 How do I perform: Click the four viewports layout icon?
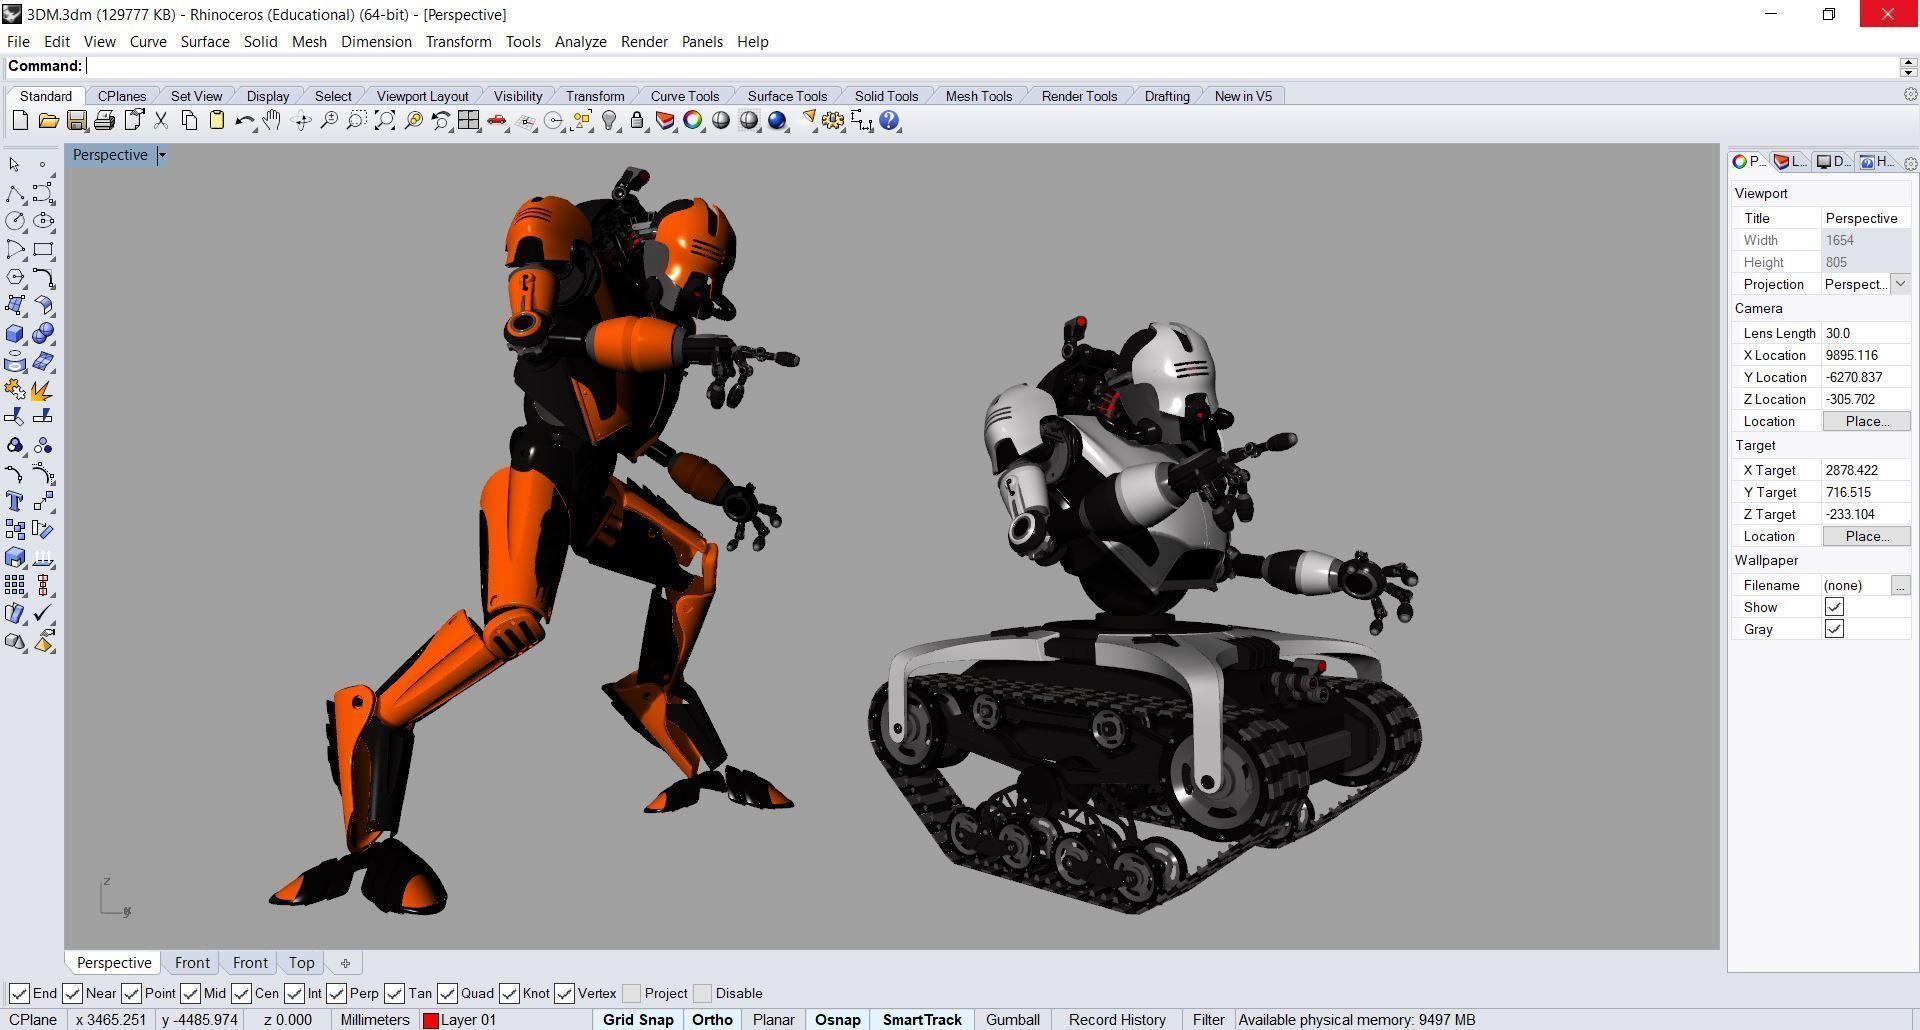point(468,121)
